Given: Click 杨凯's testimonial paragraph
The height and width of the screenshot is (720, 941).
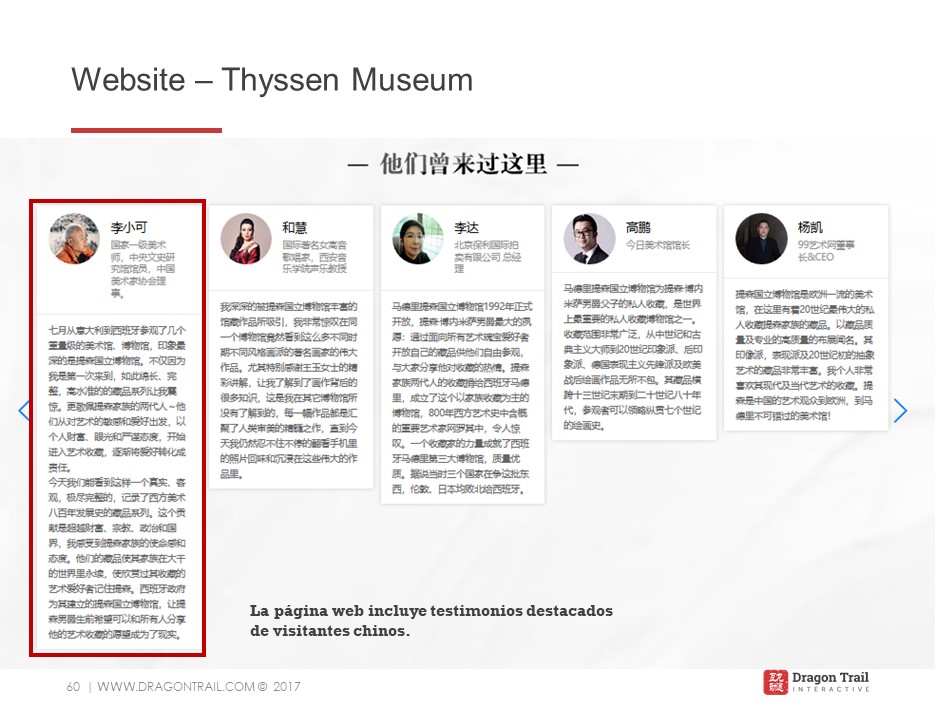Looking at the screenshot, I should click(805, 355).
